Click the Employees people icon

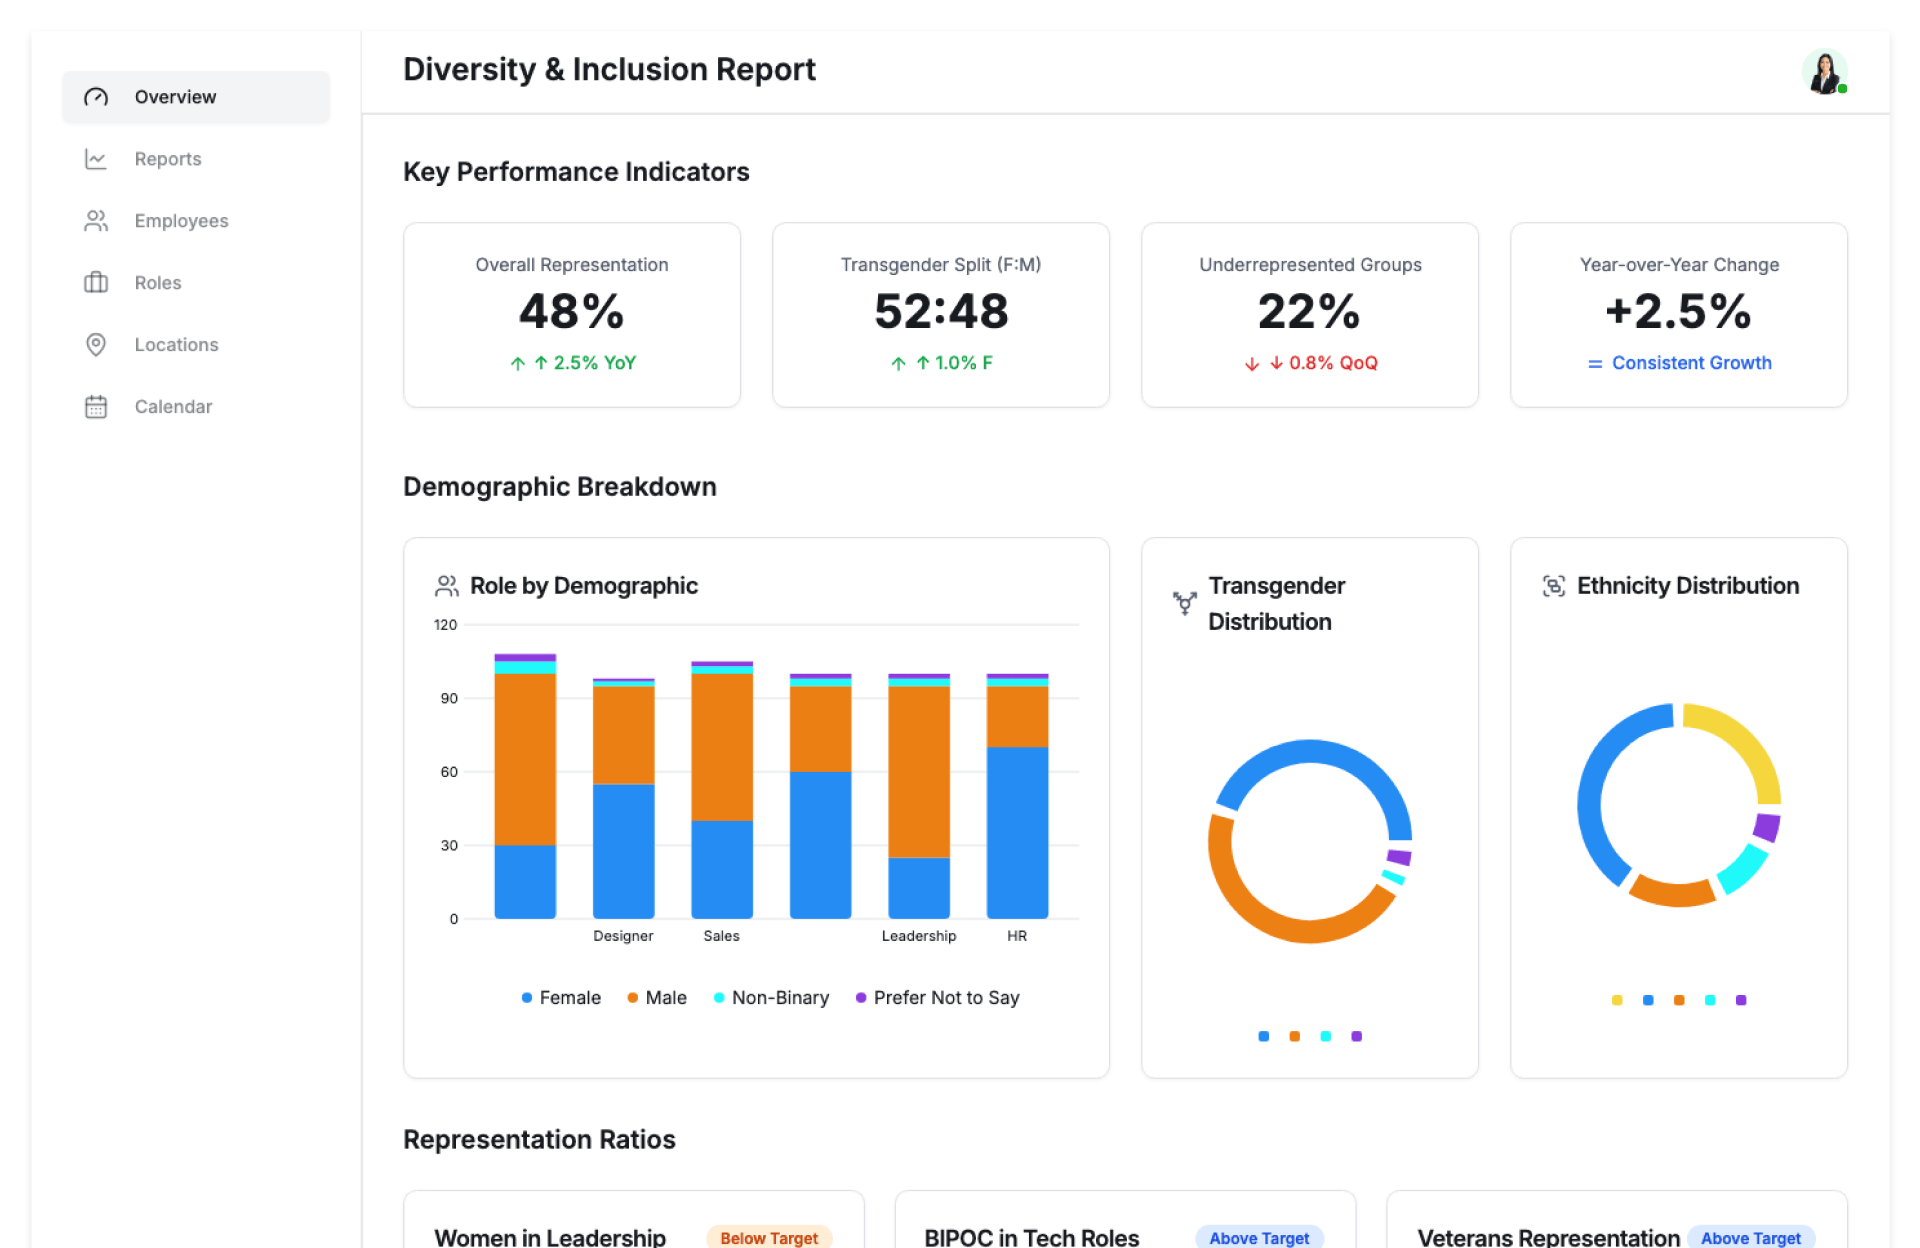[x=96, y=221]
